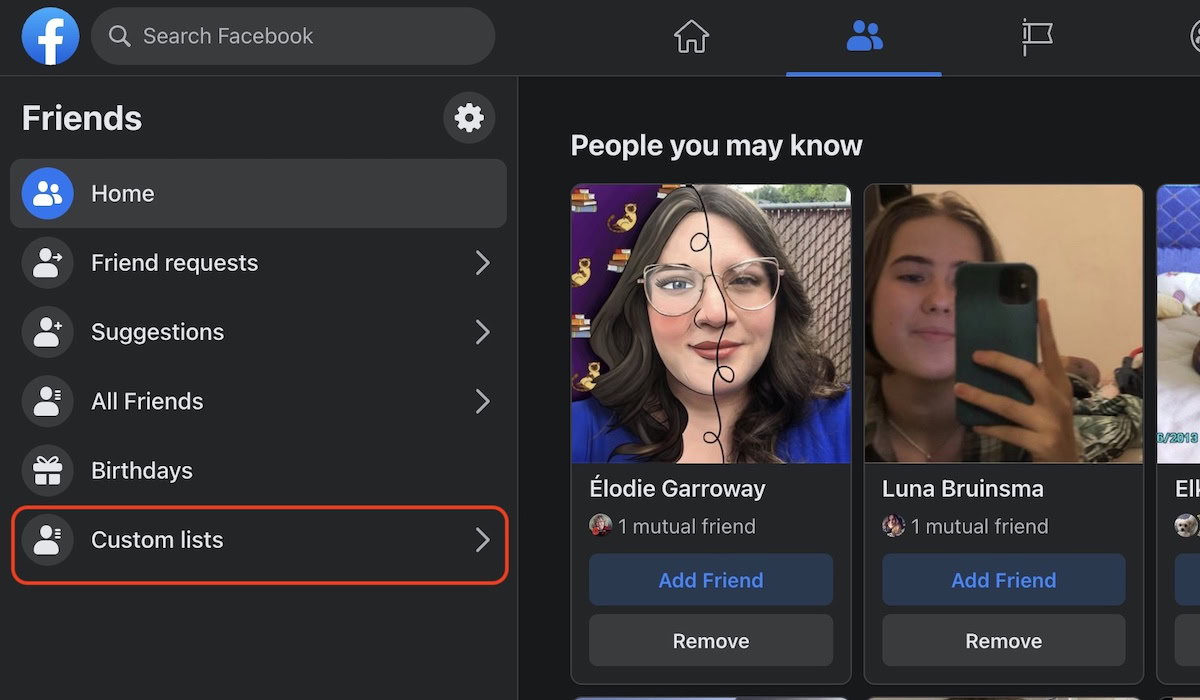
Task: Expand Friend requests chevron arrow
Action: [x=482, y=263]
